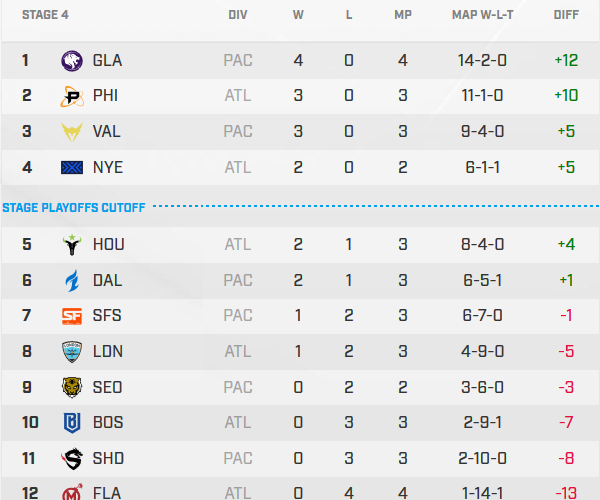Click the London Spitfire team logo
The height and width of the screenshot is (500, 600).
tap(73, 352)
